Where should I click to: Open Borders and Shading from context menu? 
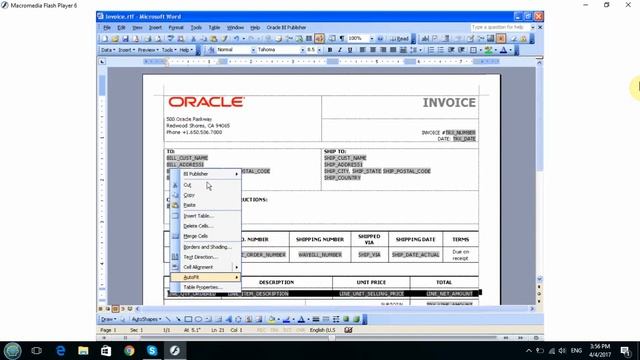coord(205,247)
